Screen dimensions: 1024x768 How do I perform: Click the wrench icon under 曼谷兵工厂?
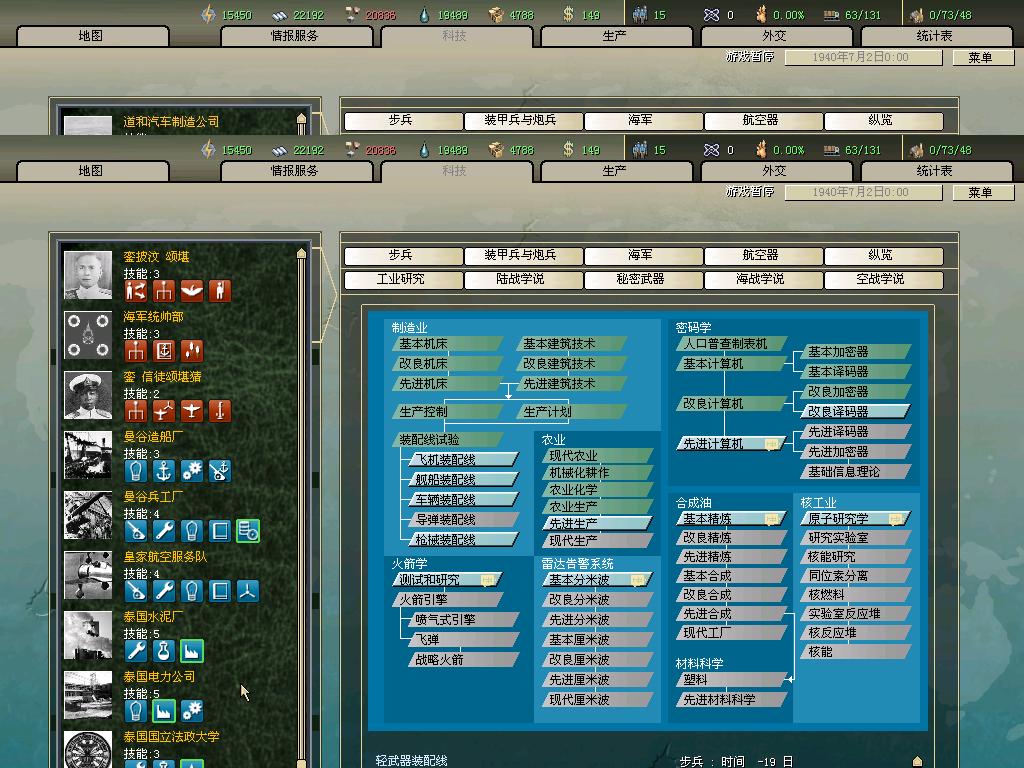tap(164, 531)
